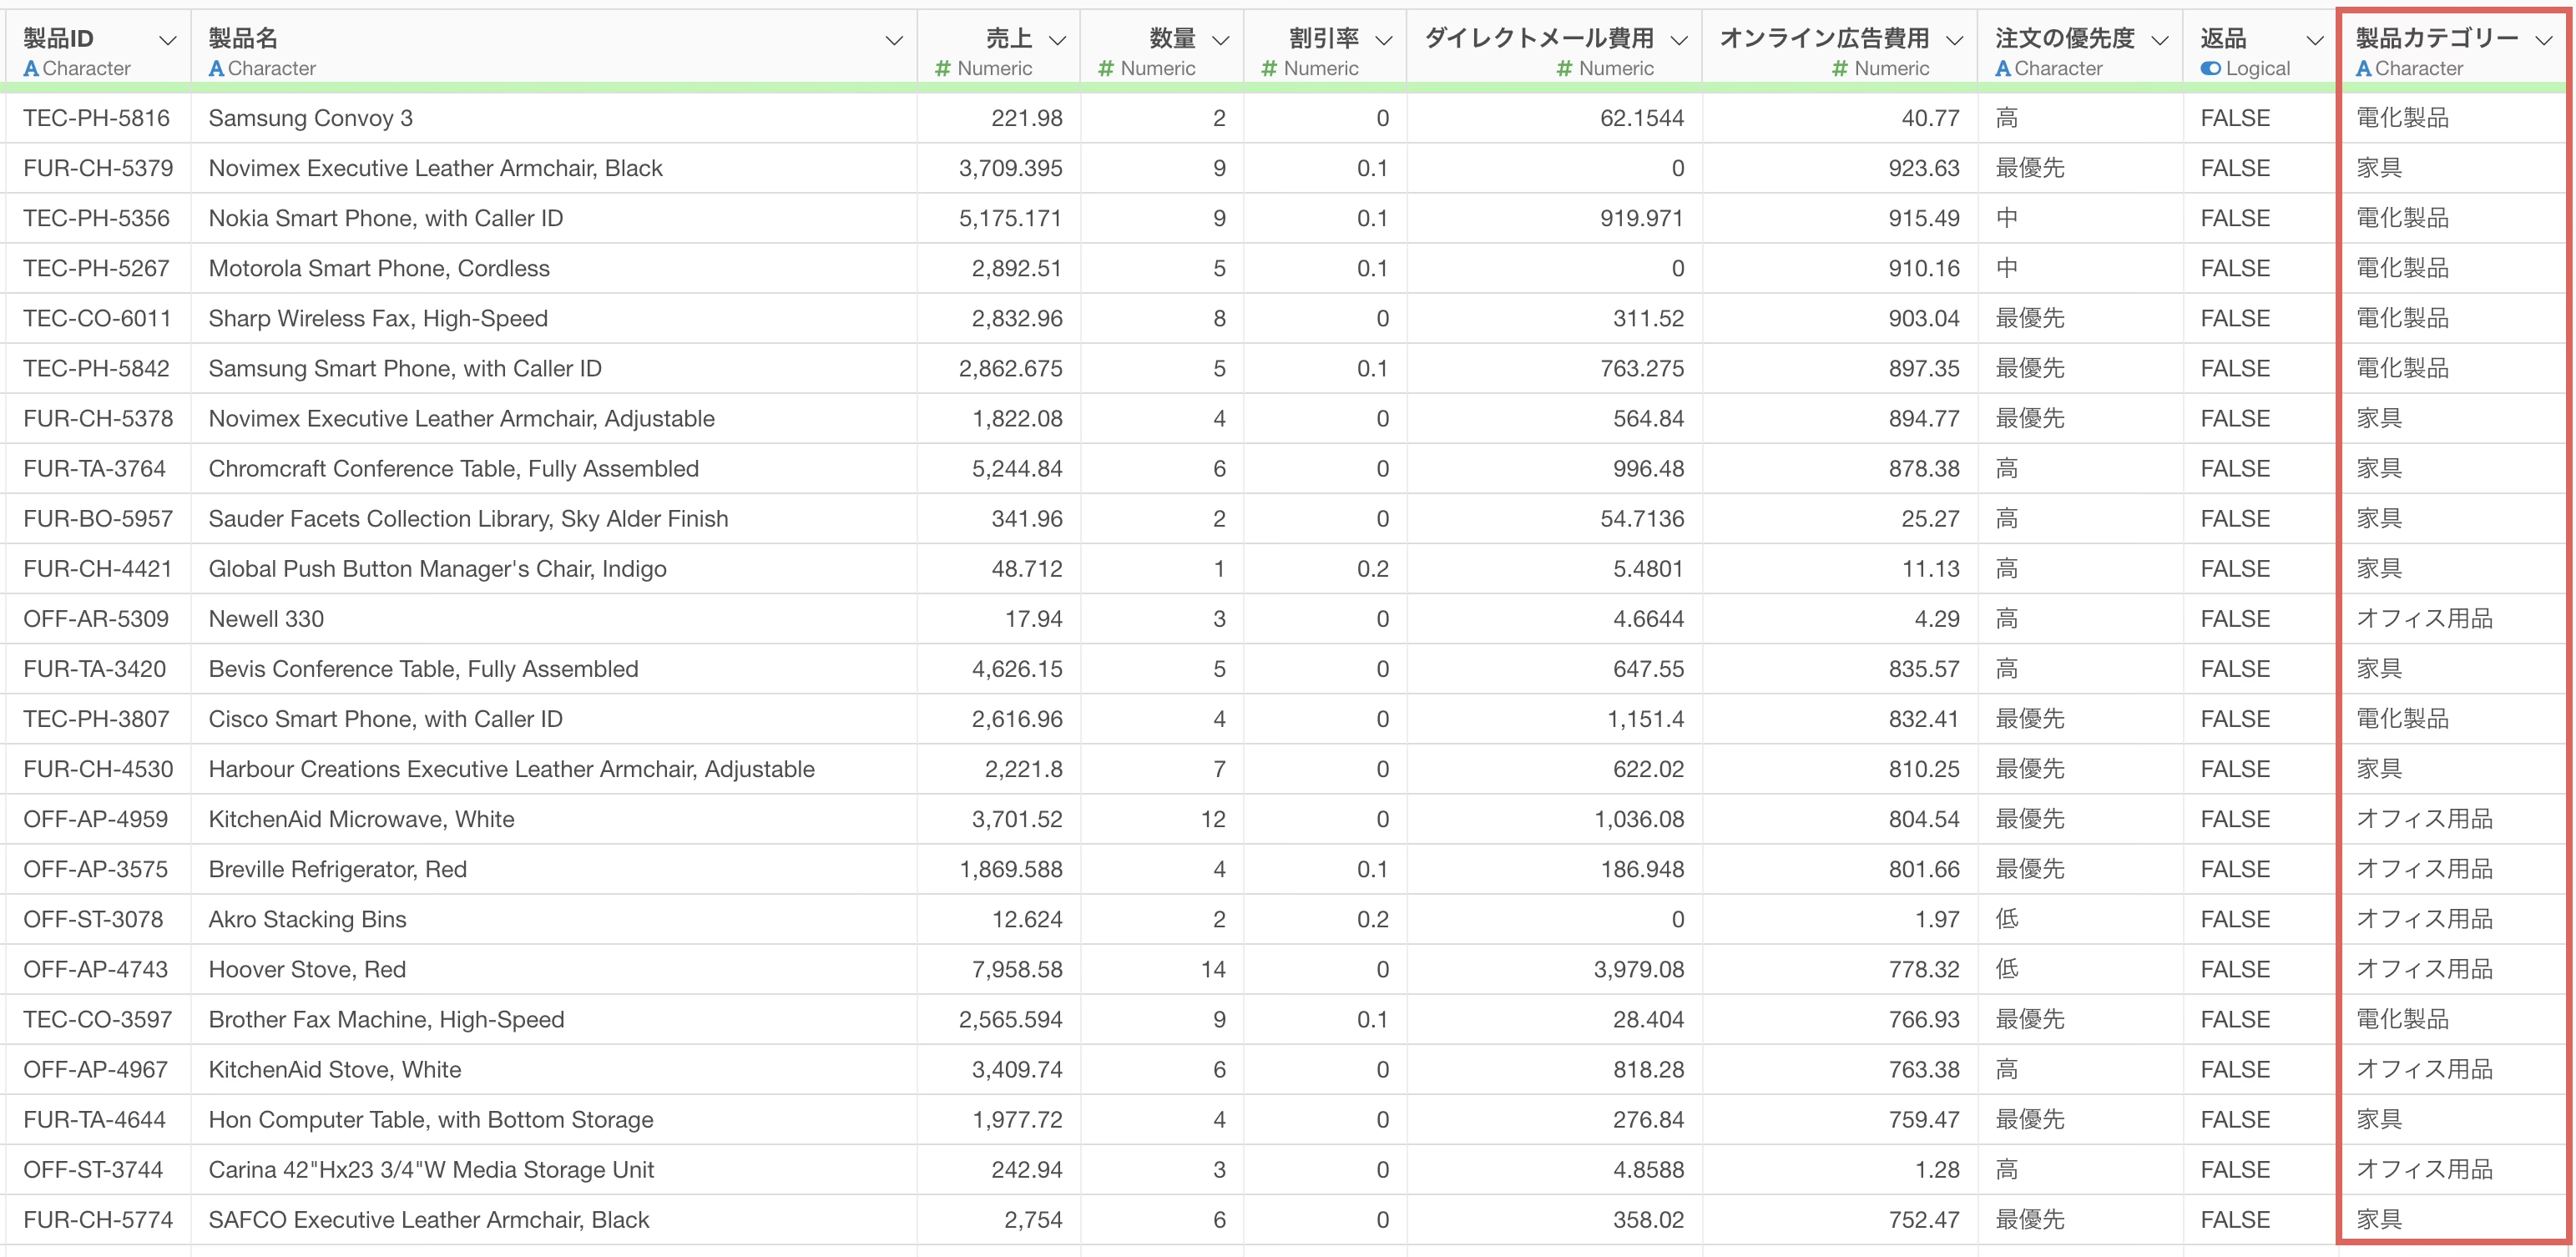Select the Samsung Convoy 3 product name
The height and width of the screenshot is (1257, 2576).
coord(310,118)
